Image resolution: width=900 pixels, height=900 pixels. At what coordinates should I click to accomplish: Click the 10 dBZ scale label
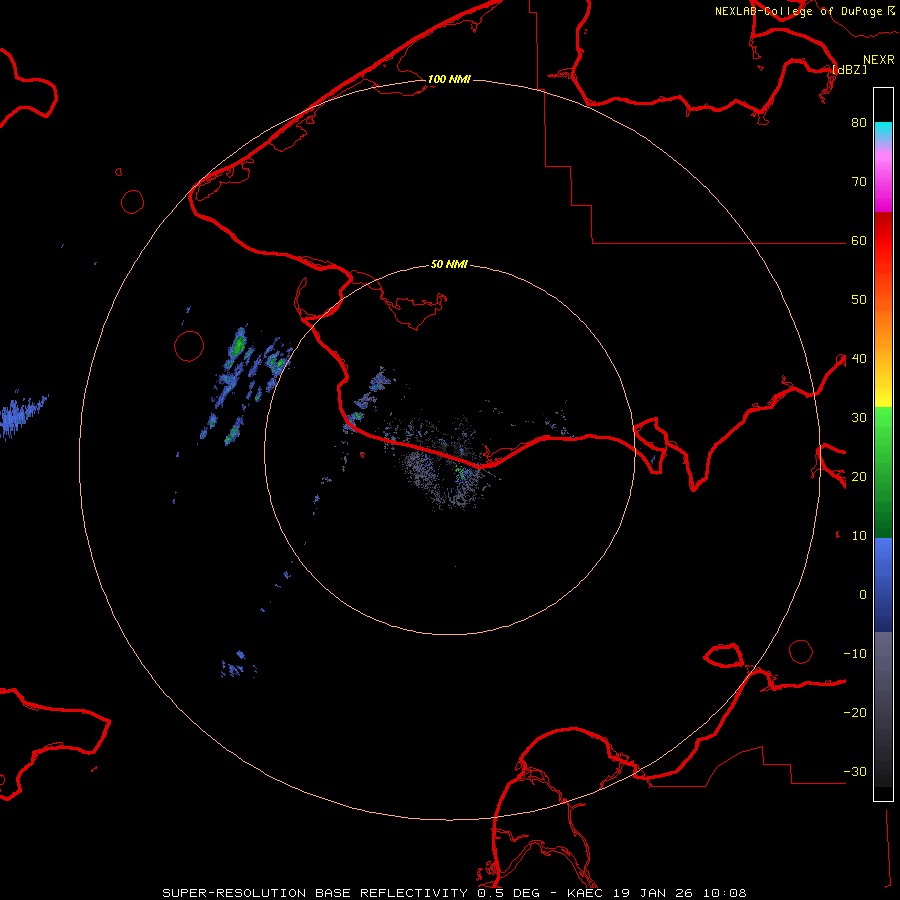[x=859, y=536]
